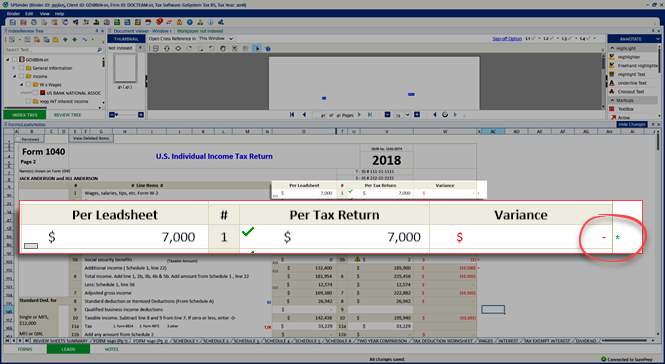Open the viewer zoom percentage dropdown
The height and width of the screenshot is (364, 665).
click(x=407, y=115)
